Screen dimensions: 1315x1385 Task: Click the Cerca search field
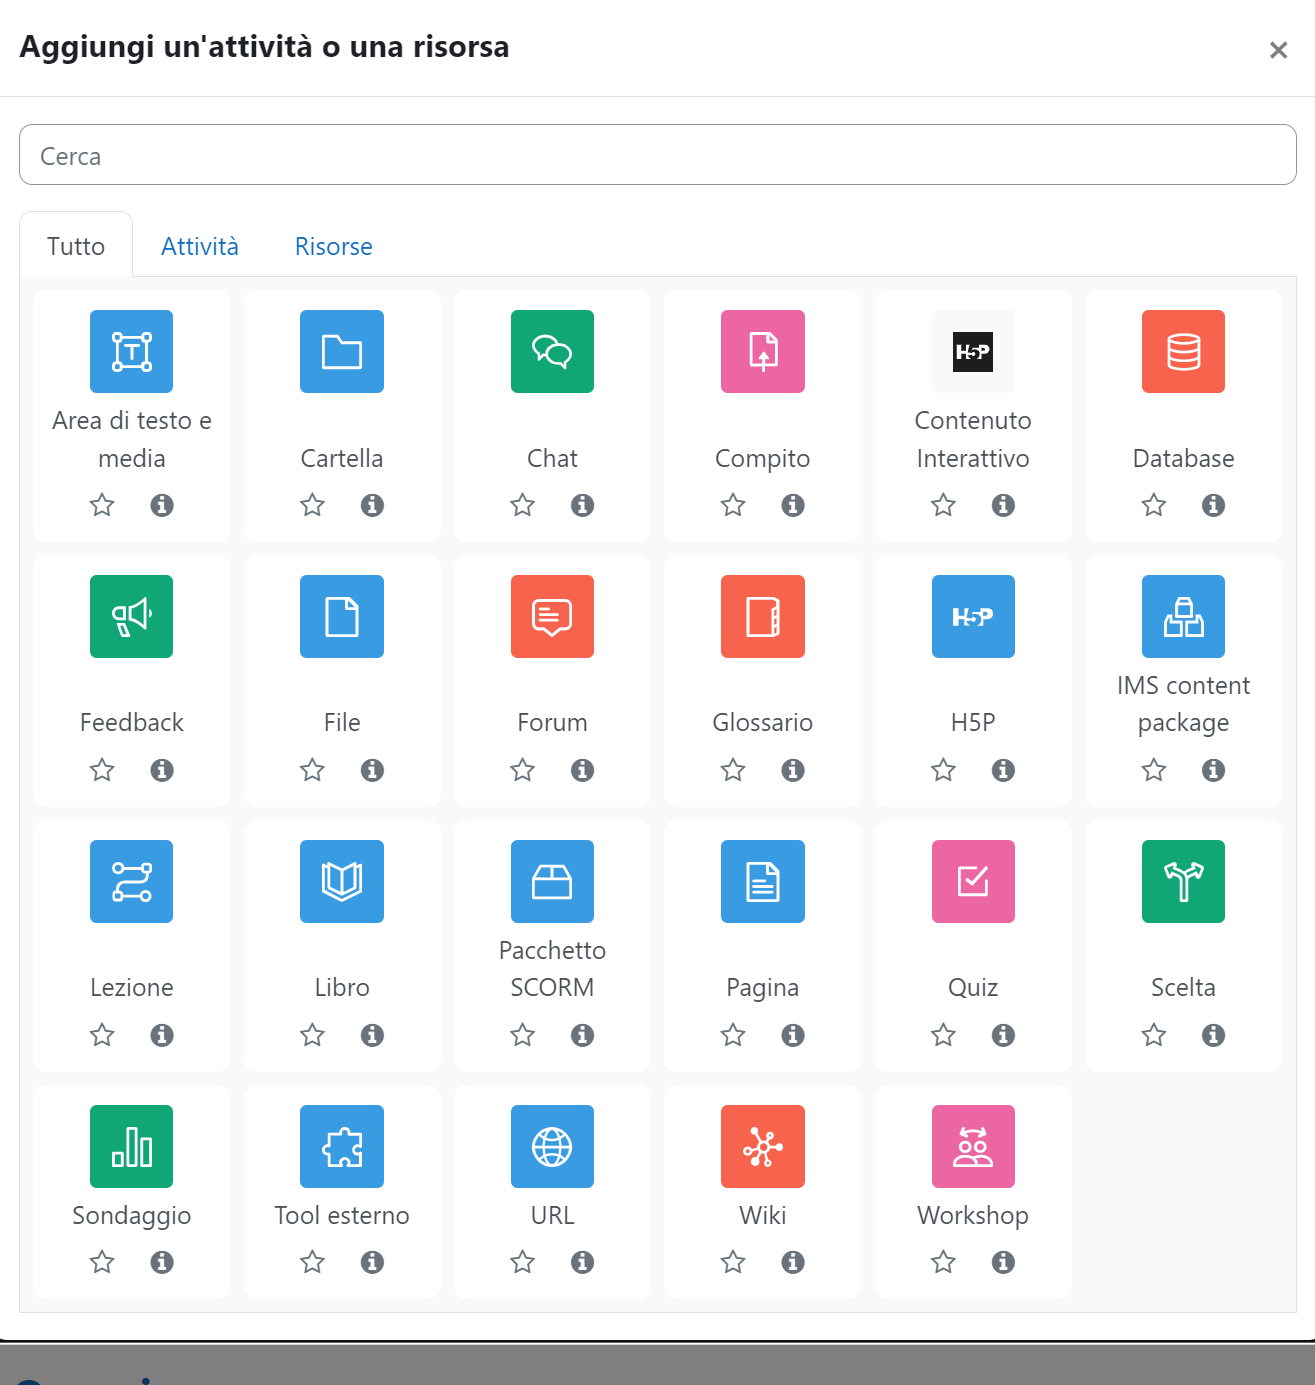[658, 155]
